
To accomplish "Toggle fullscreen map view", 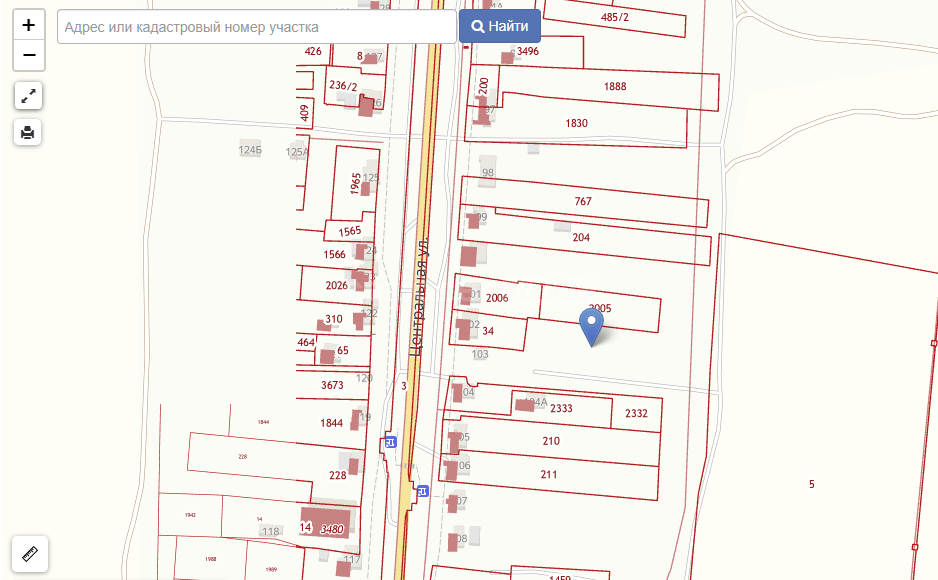I will point(29,96).
